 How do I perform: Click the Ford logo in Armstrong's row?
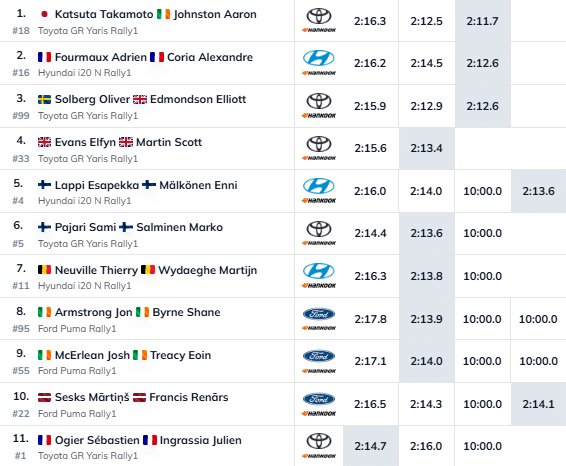[x=319, y=314]
